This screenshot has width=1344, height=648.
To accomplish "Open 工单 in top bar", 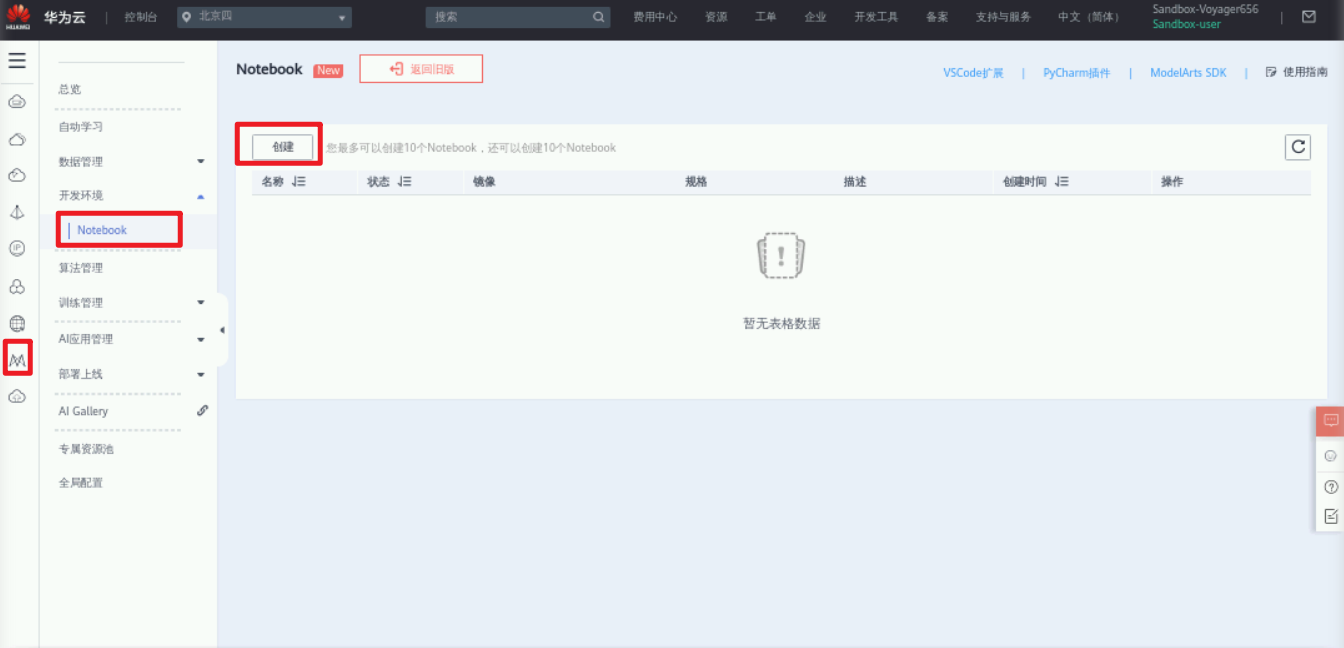I will tap(765, 17).
